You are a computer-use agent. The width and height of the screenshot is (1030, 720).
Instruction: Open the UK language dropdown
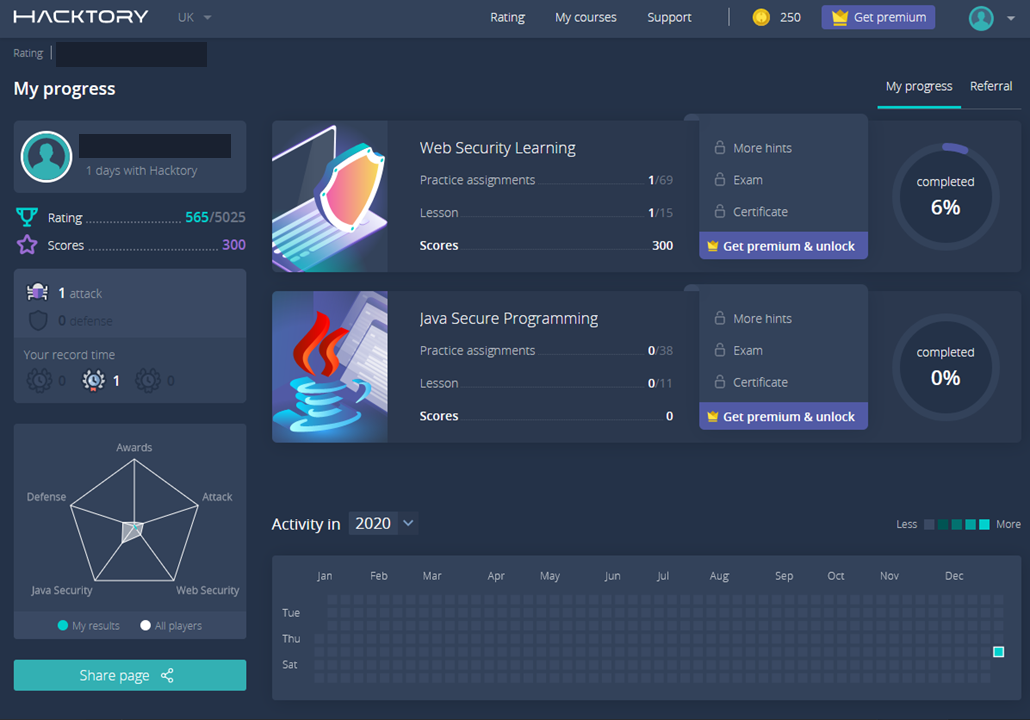(194, 18)
